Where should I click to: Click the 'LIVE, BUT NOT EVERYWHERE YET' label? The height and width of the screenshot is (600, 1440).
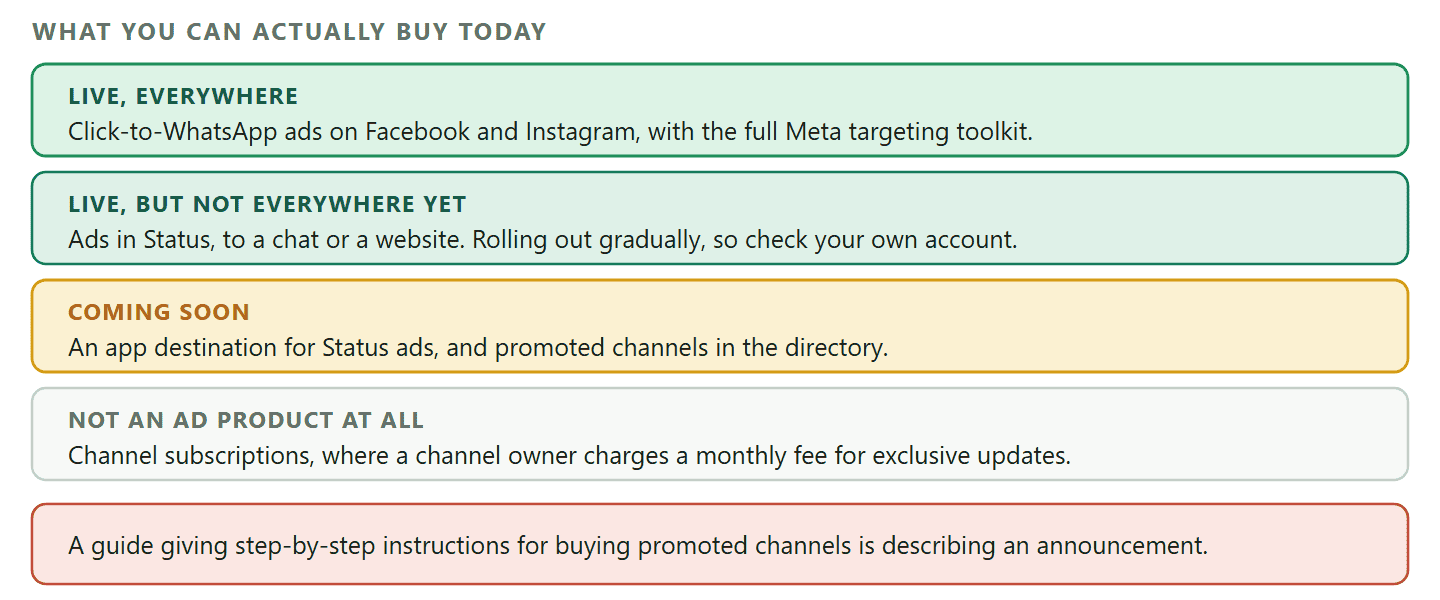(267, 204)
